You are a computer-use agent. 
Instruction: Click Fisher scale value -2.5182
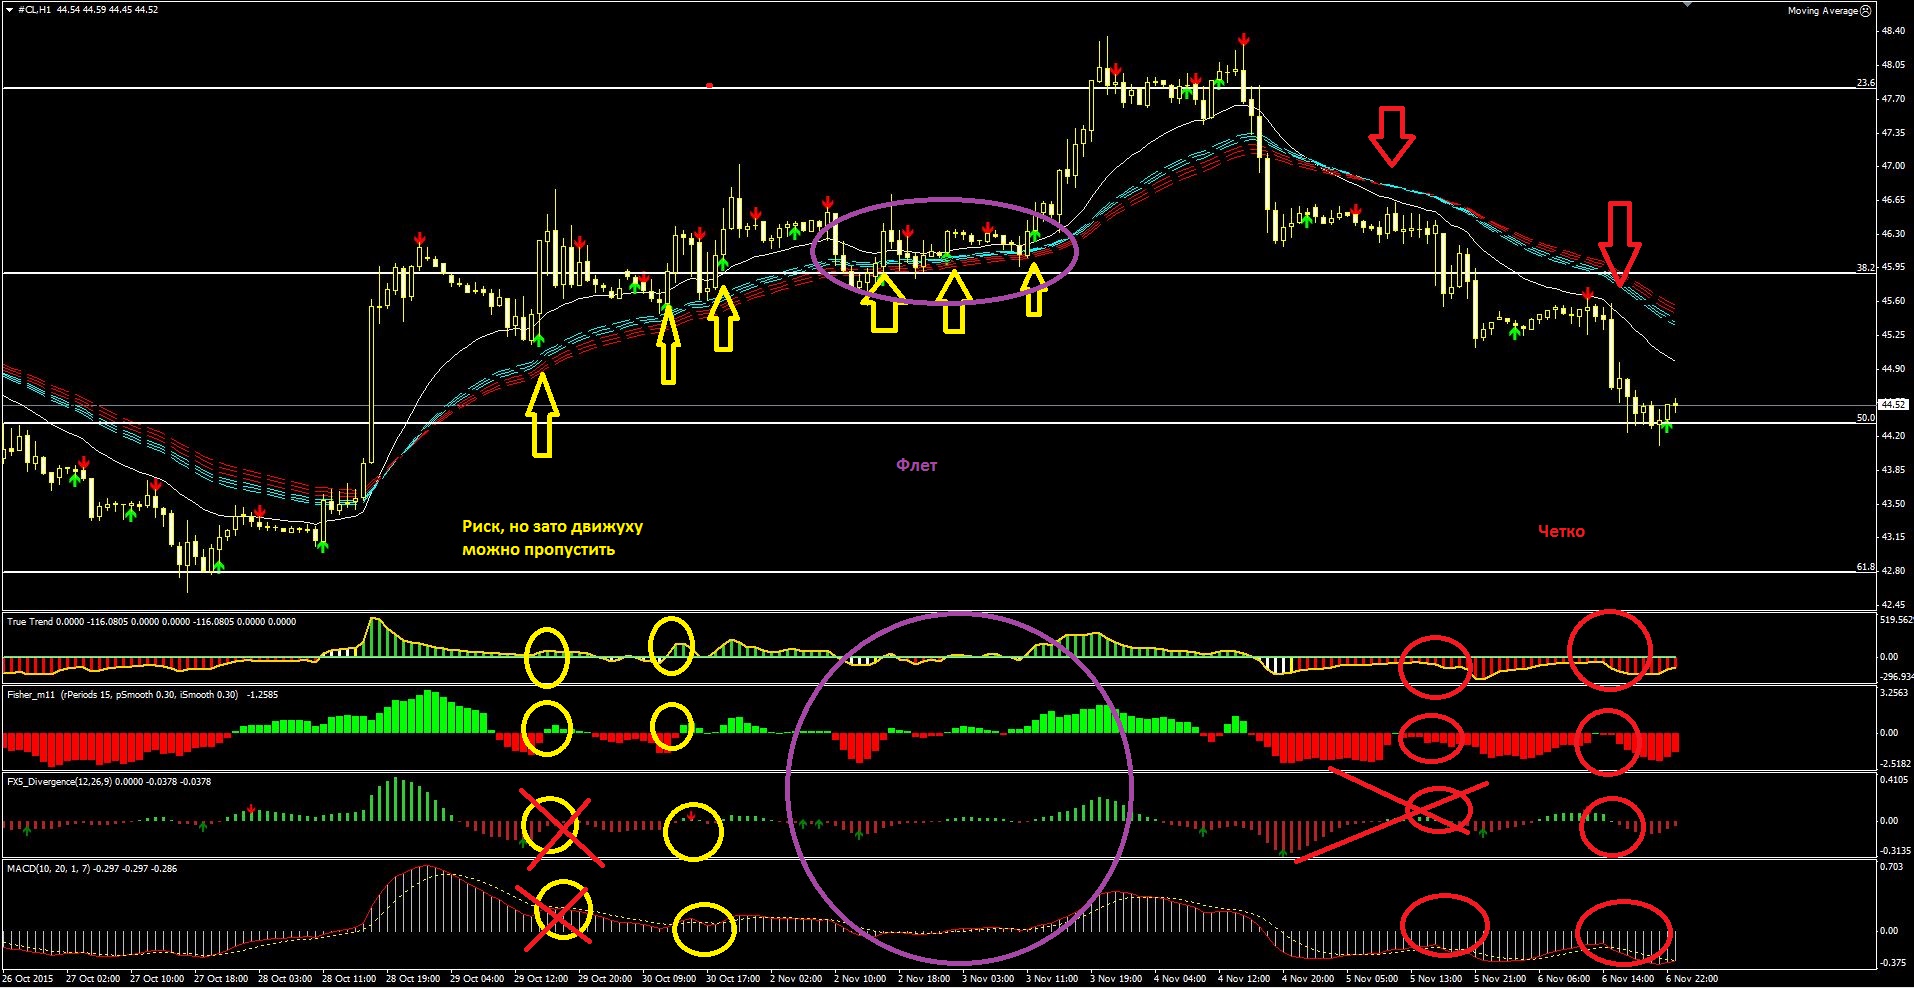(1895, 764)
